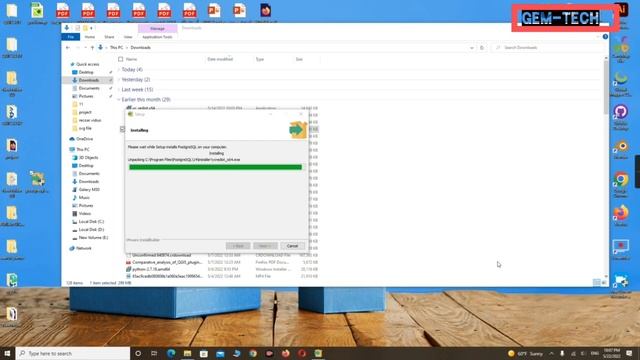Open File Explorer from the taskbar
The image size is (640, 360).
[187, 353]
